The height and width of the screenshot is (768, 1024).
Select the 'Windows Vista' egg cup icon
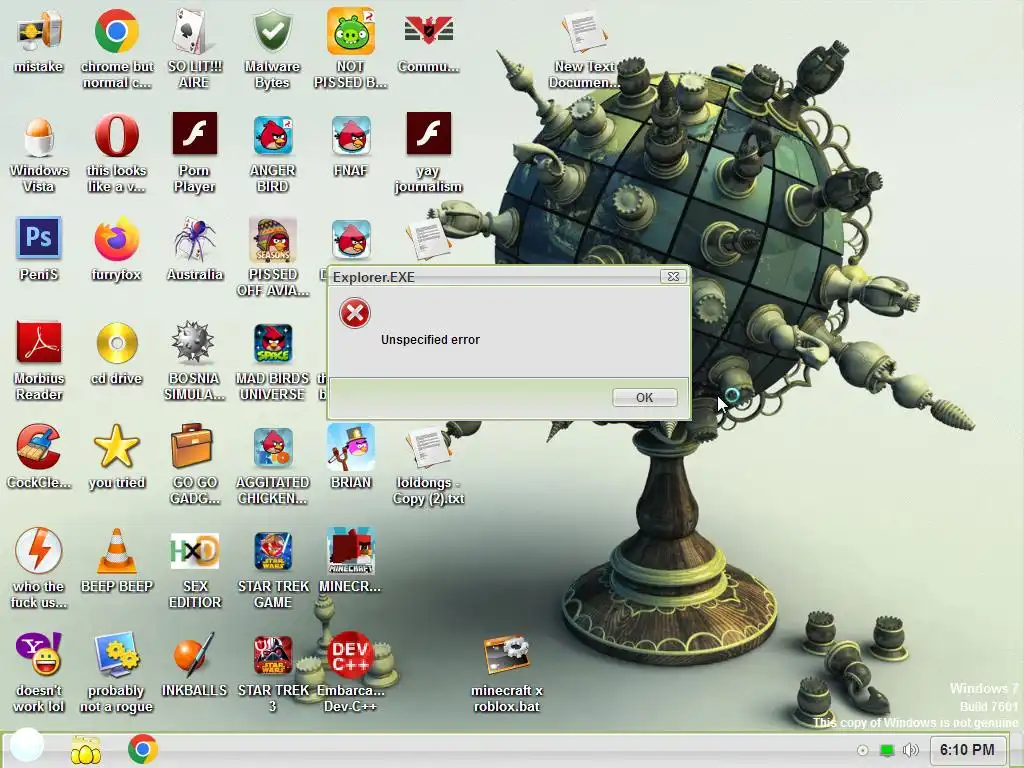39,135
